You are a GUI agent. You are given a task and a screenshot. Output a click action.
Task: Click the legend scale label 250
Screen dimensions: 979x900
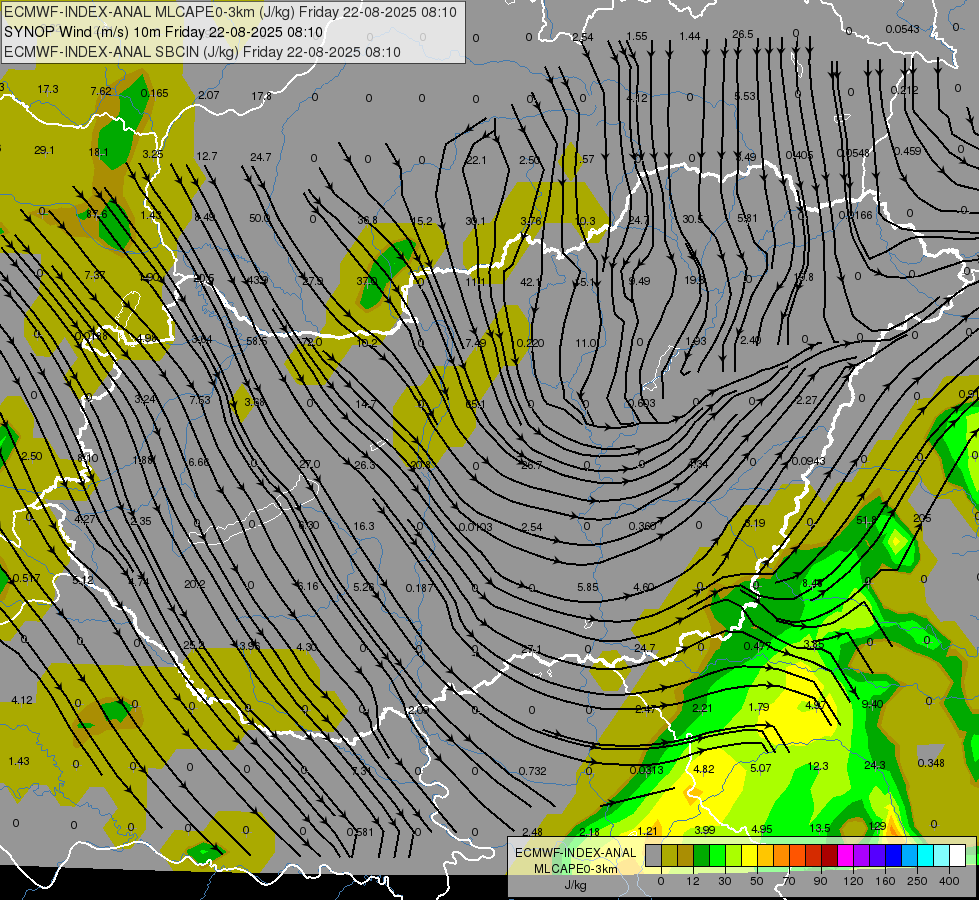point(917,881)
